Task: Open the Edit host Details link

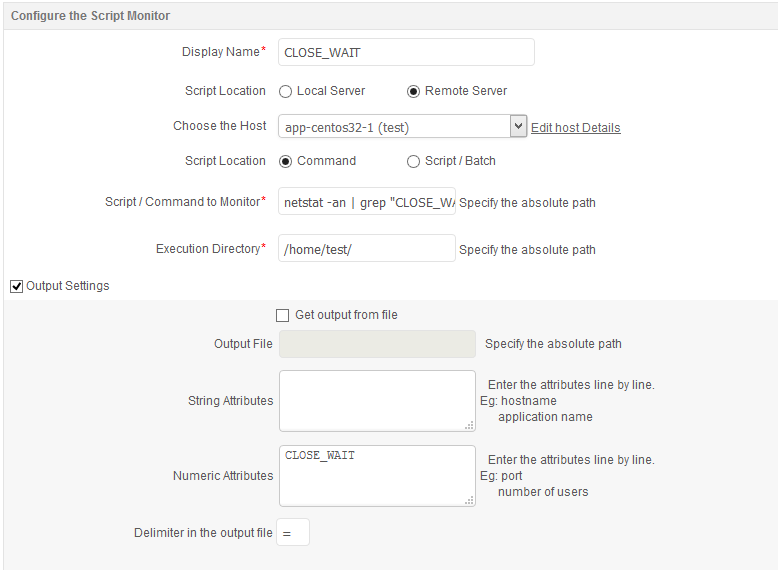Action: [575, 128]
